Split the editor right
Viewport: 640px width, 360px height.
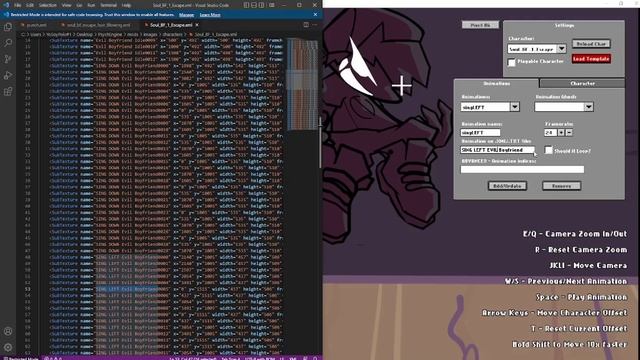click(306, 25)
